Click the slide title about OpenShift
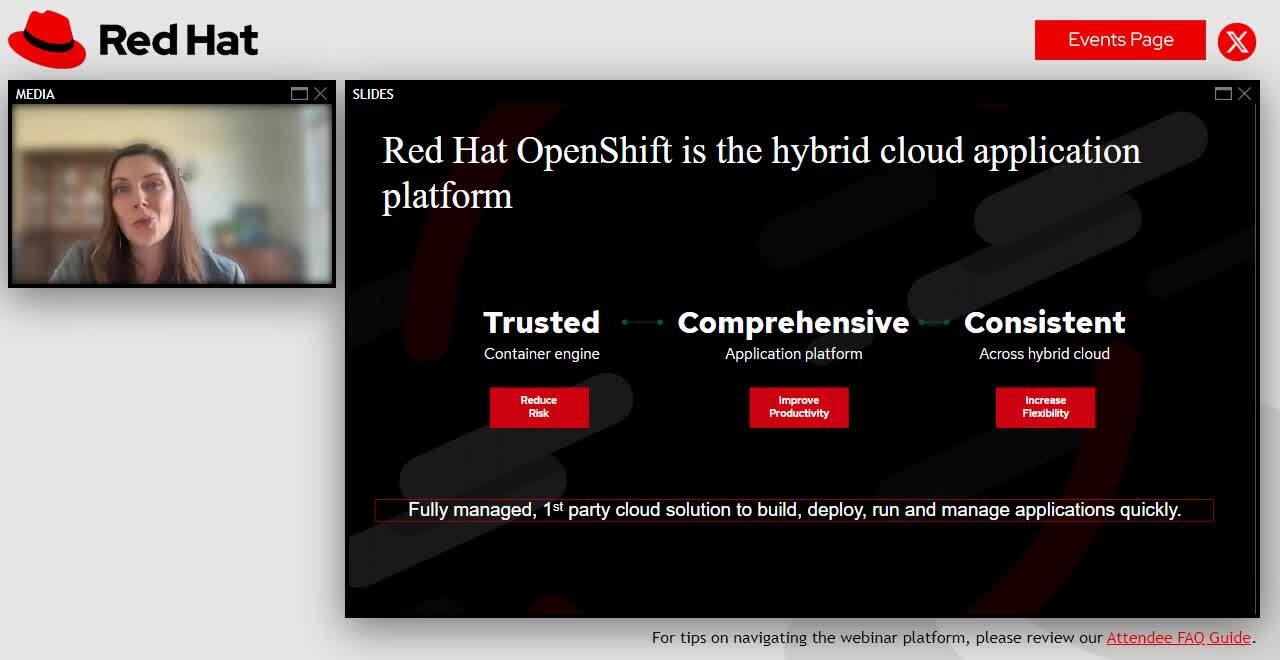Image resolution: width=1280 pixels, height=660 pixels. coord(761,172)
